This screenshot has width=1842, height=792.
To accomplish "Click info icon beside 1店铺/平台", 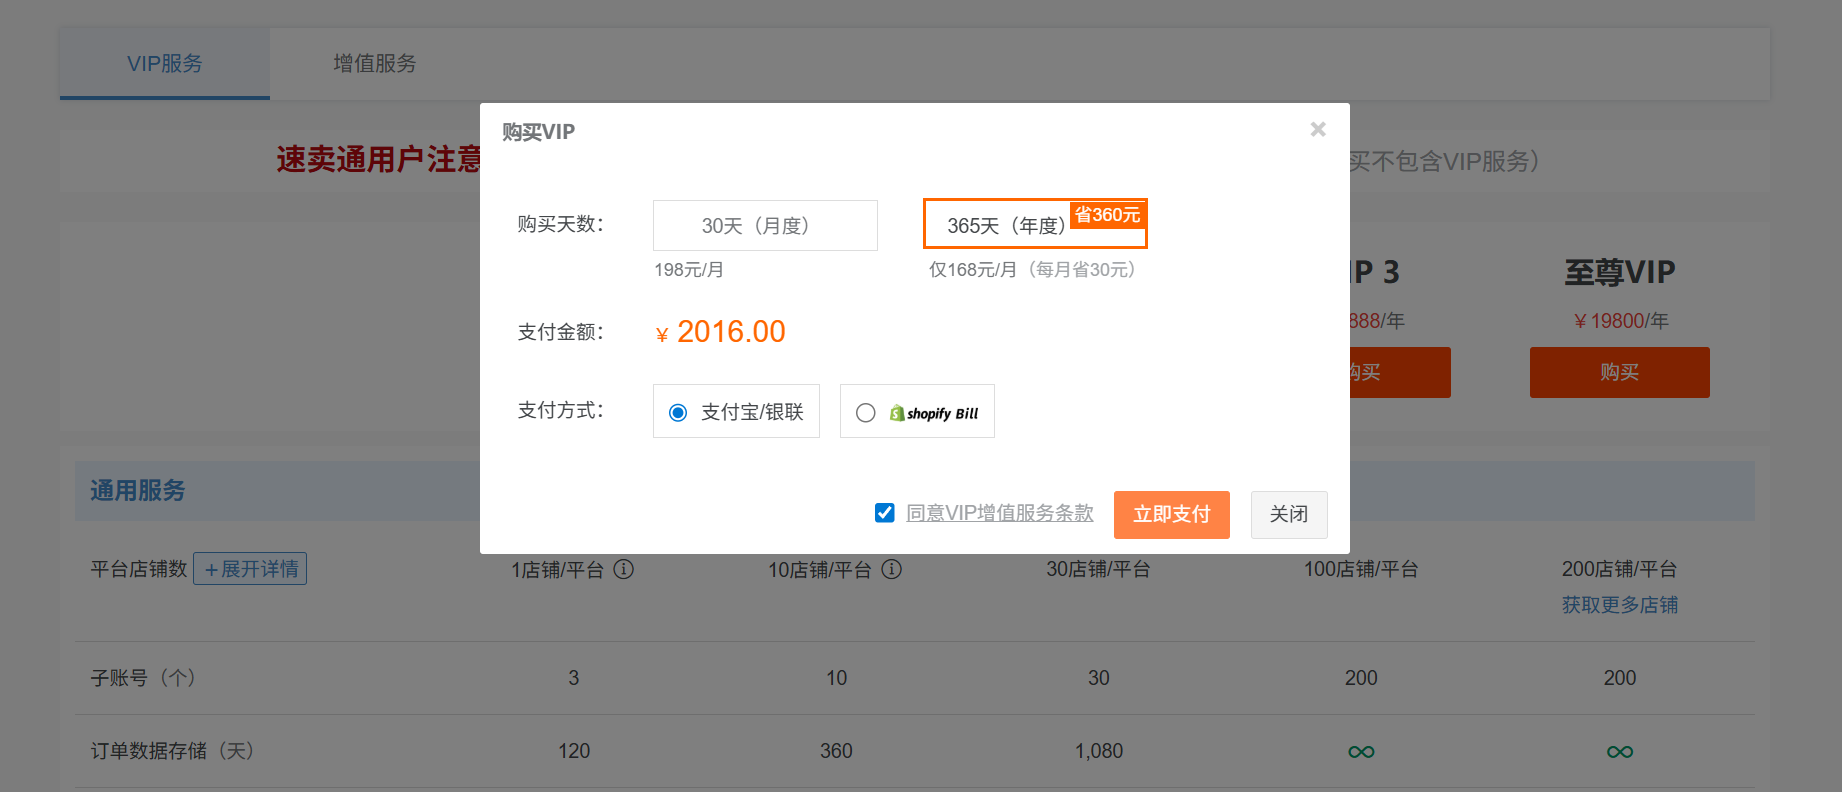I will [x=623, y=569].
